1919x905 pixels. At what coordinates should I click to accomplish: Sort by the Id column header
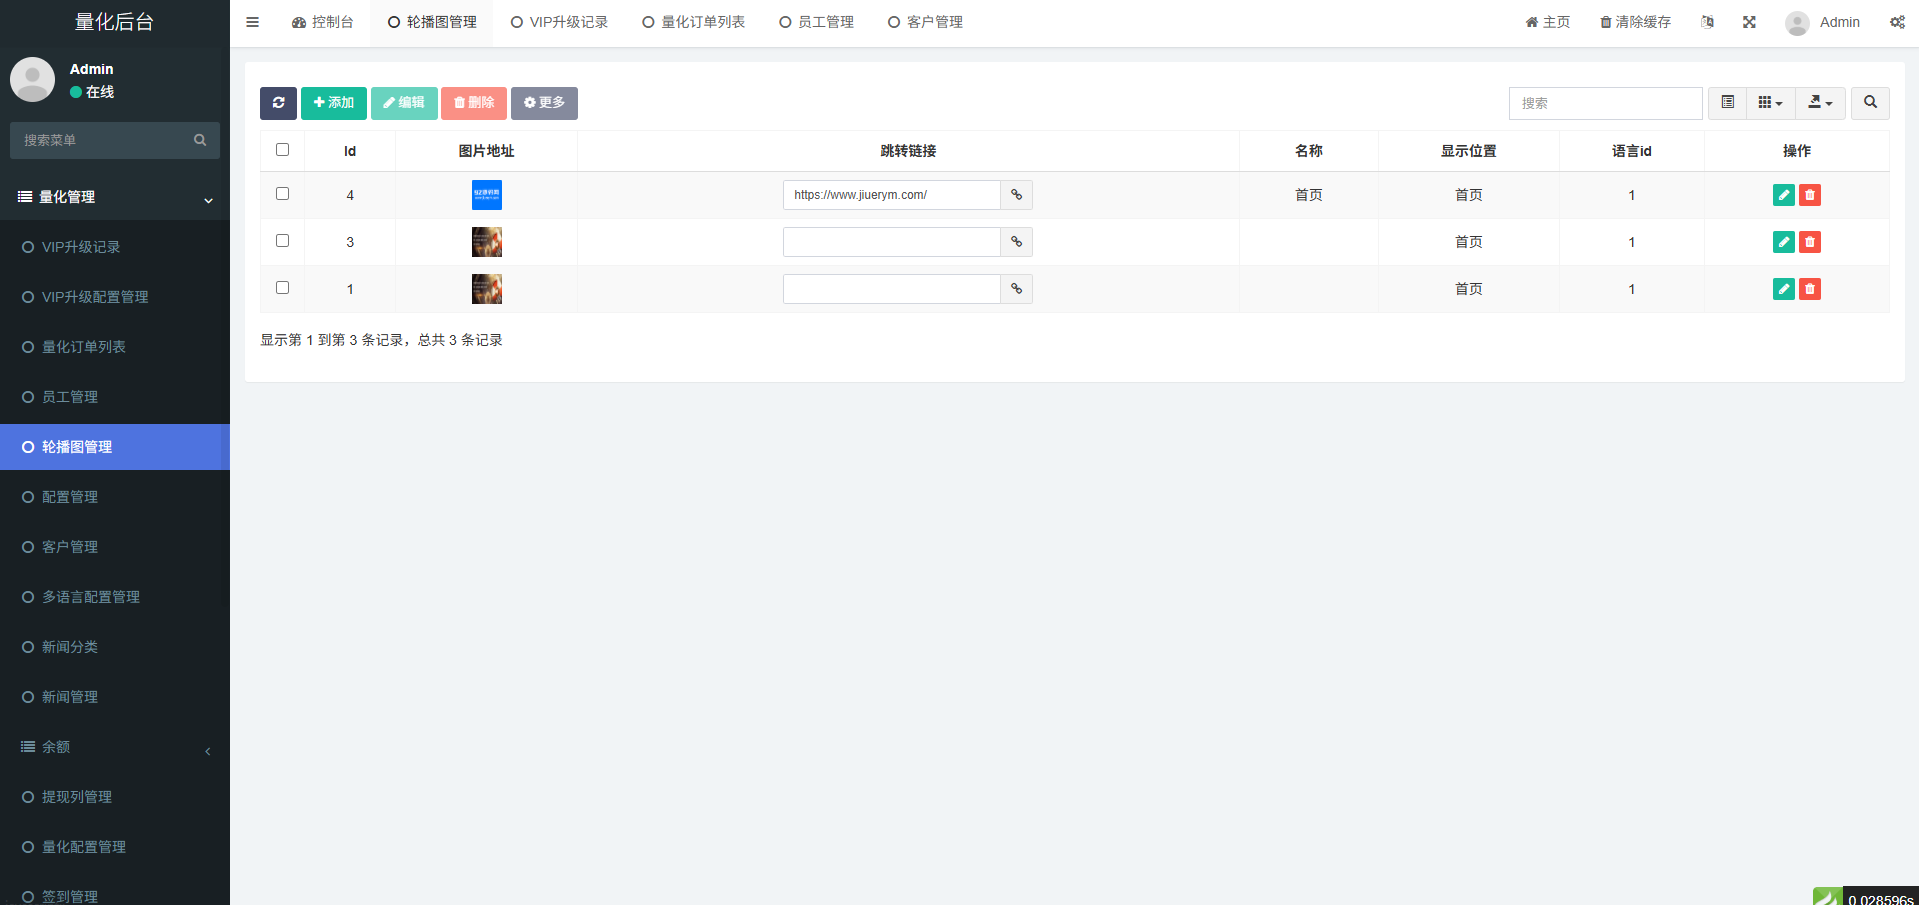coord(350,151)
